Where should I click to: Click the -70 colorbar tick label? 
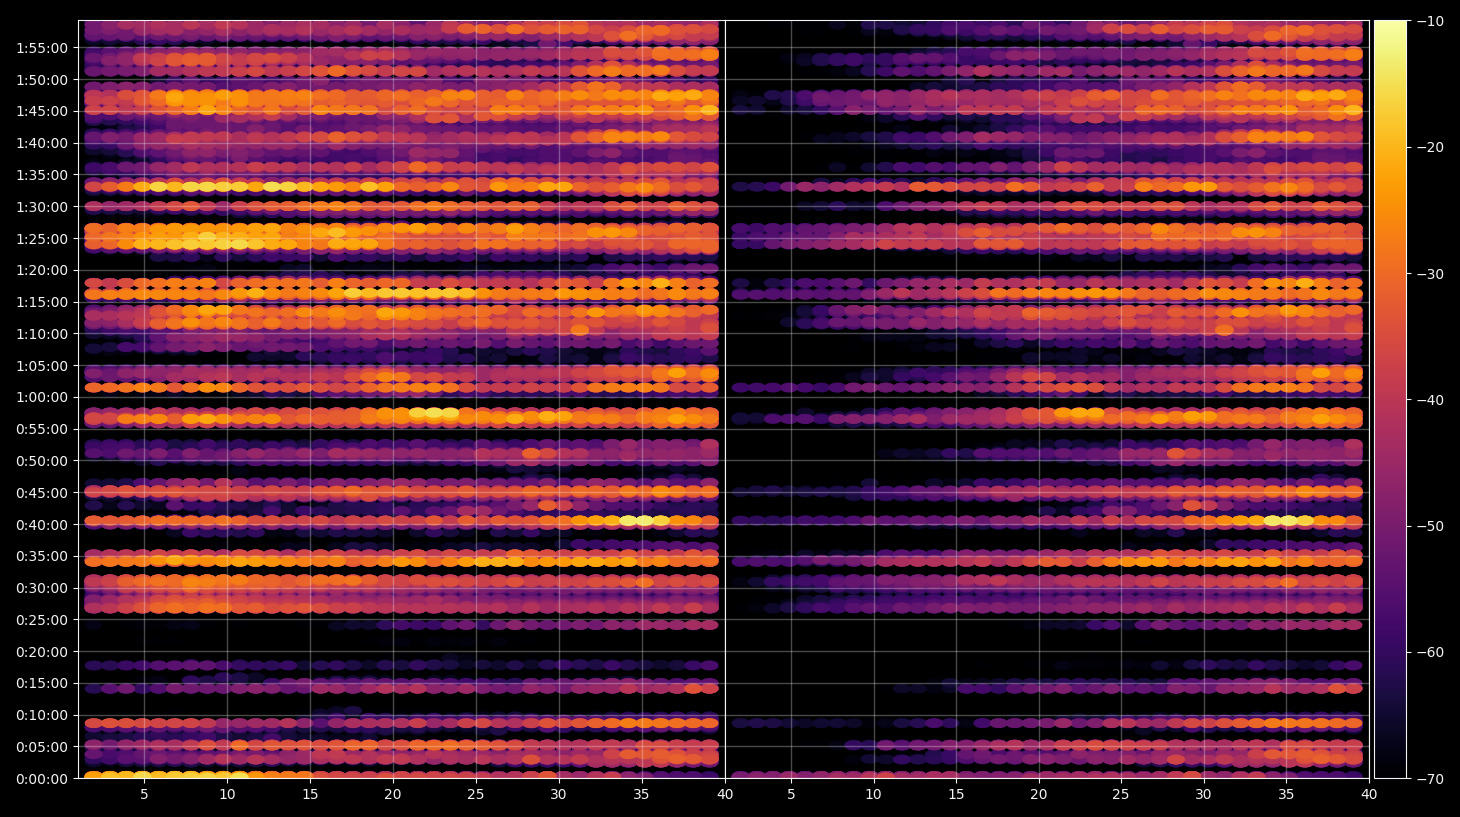(x=1430, y=779)
